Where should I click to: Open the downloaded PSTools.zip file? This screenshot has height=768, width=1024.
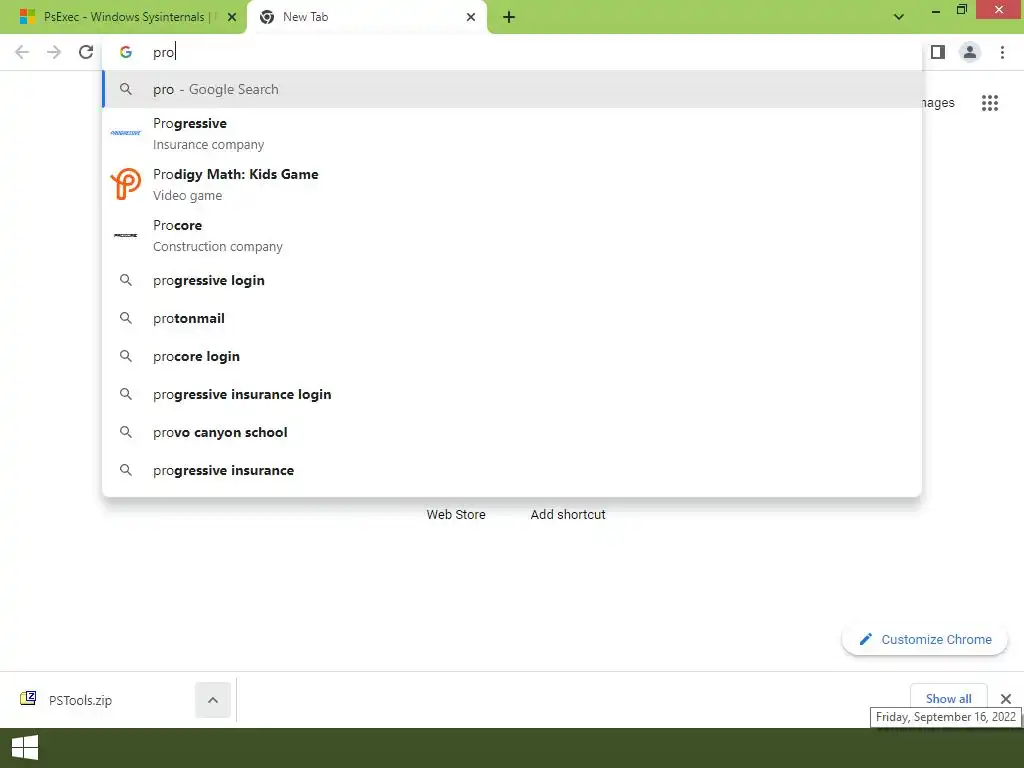pos(80,700)
